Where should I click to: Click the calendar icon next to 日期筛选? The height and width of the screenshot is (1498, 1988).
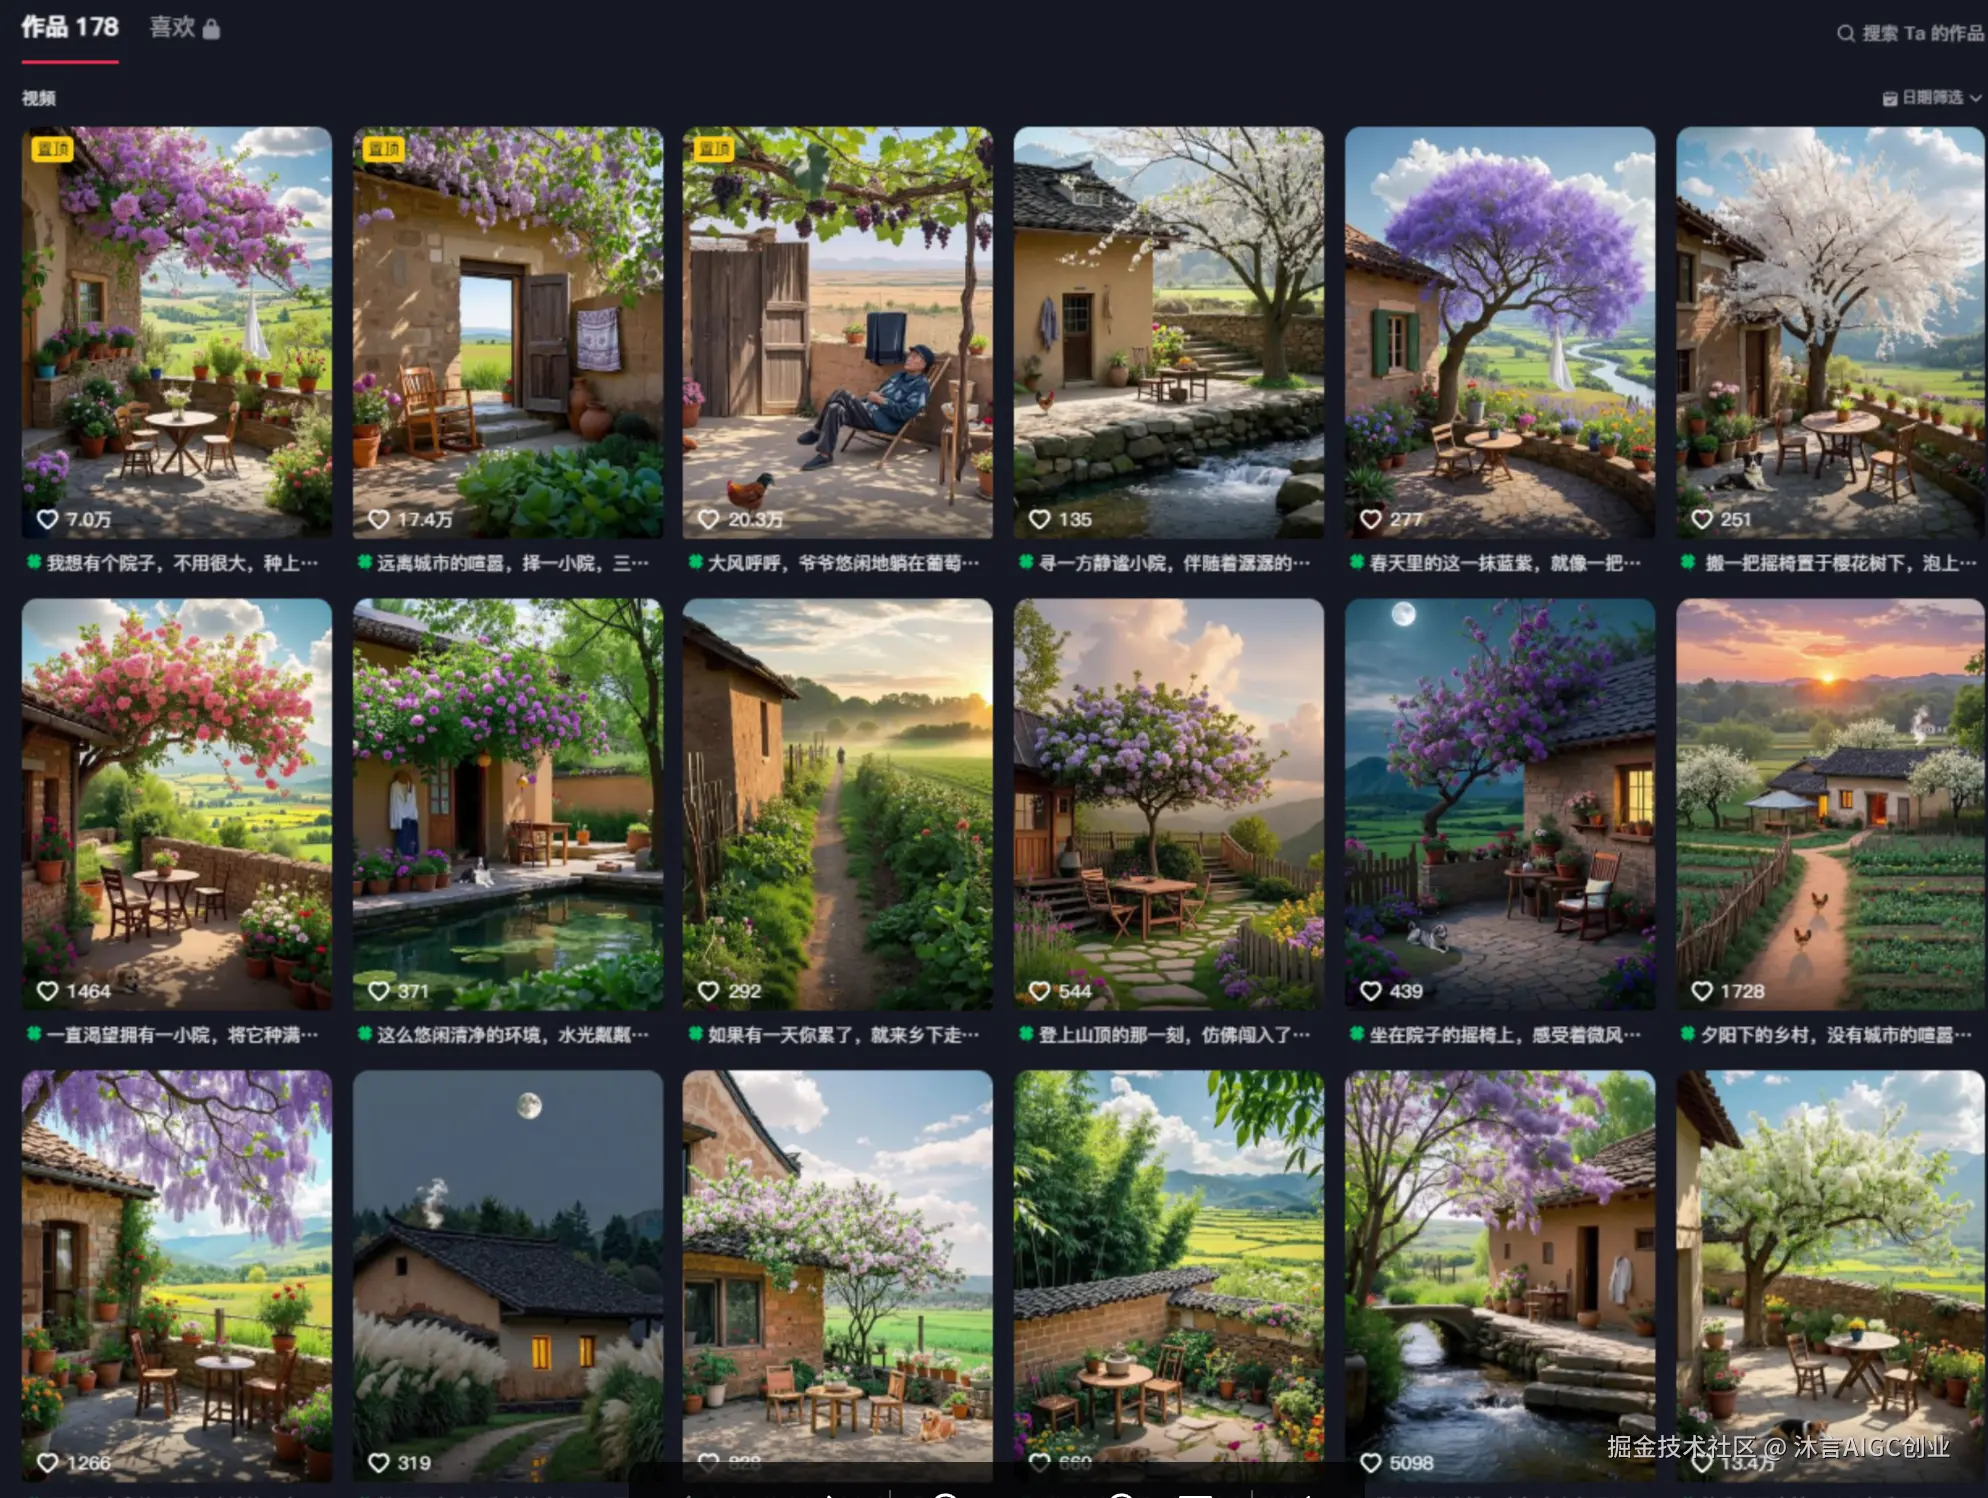click(x=1890, y=98)
